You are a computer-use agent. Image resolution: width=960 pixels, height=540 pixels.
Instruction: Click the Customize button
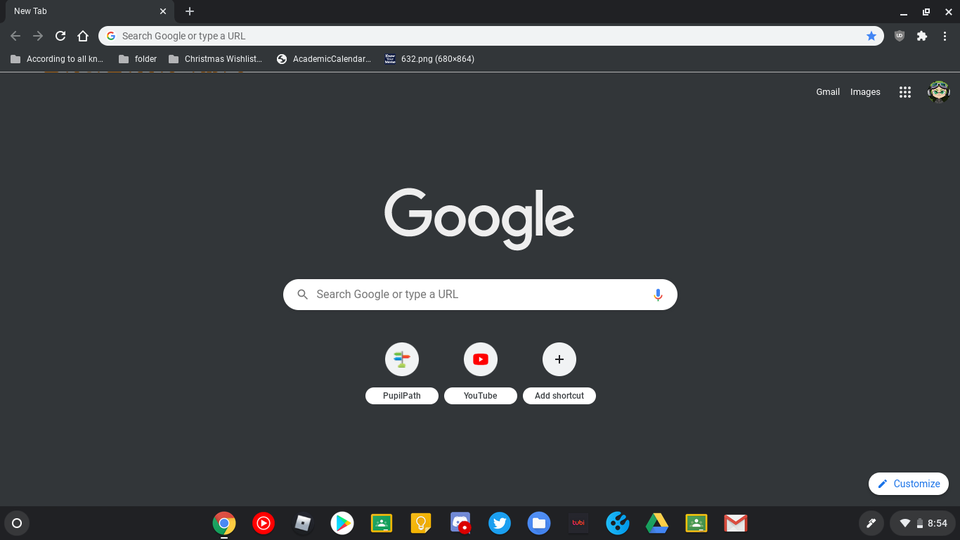pyautogui.click(x=908, y=484)
